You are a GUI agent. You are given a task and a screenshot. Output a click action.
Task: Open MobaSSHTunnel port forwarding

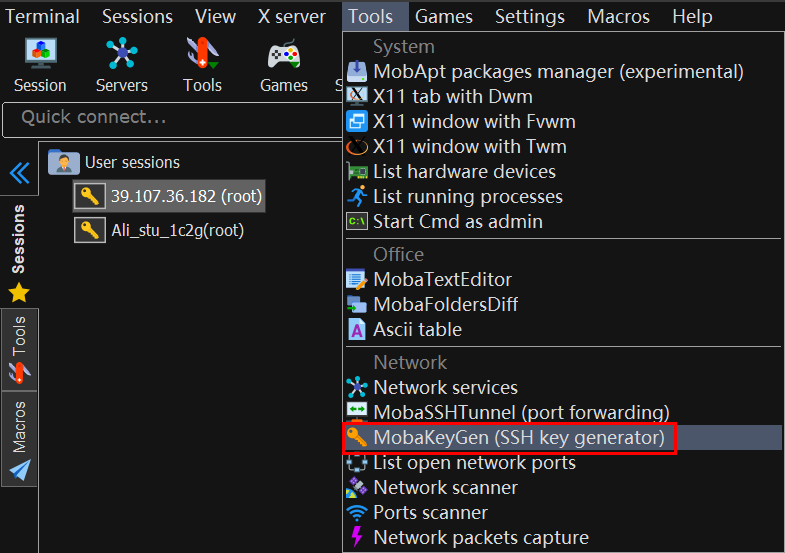(x=520, y=412)
